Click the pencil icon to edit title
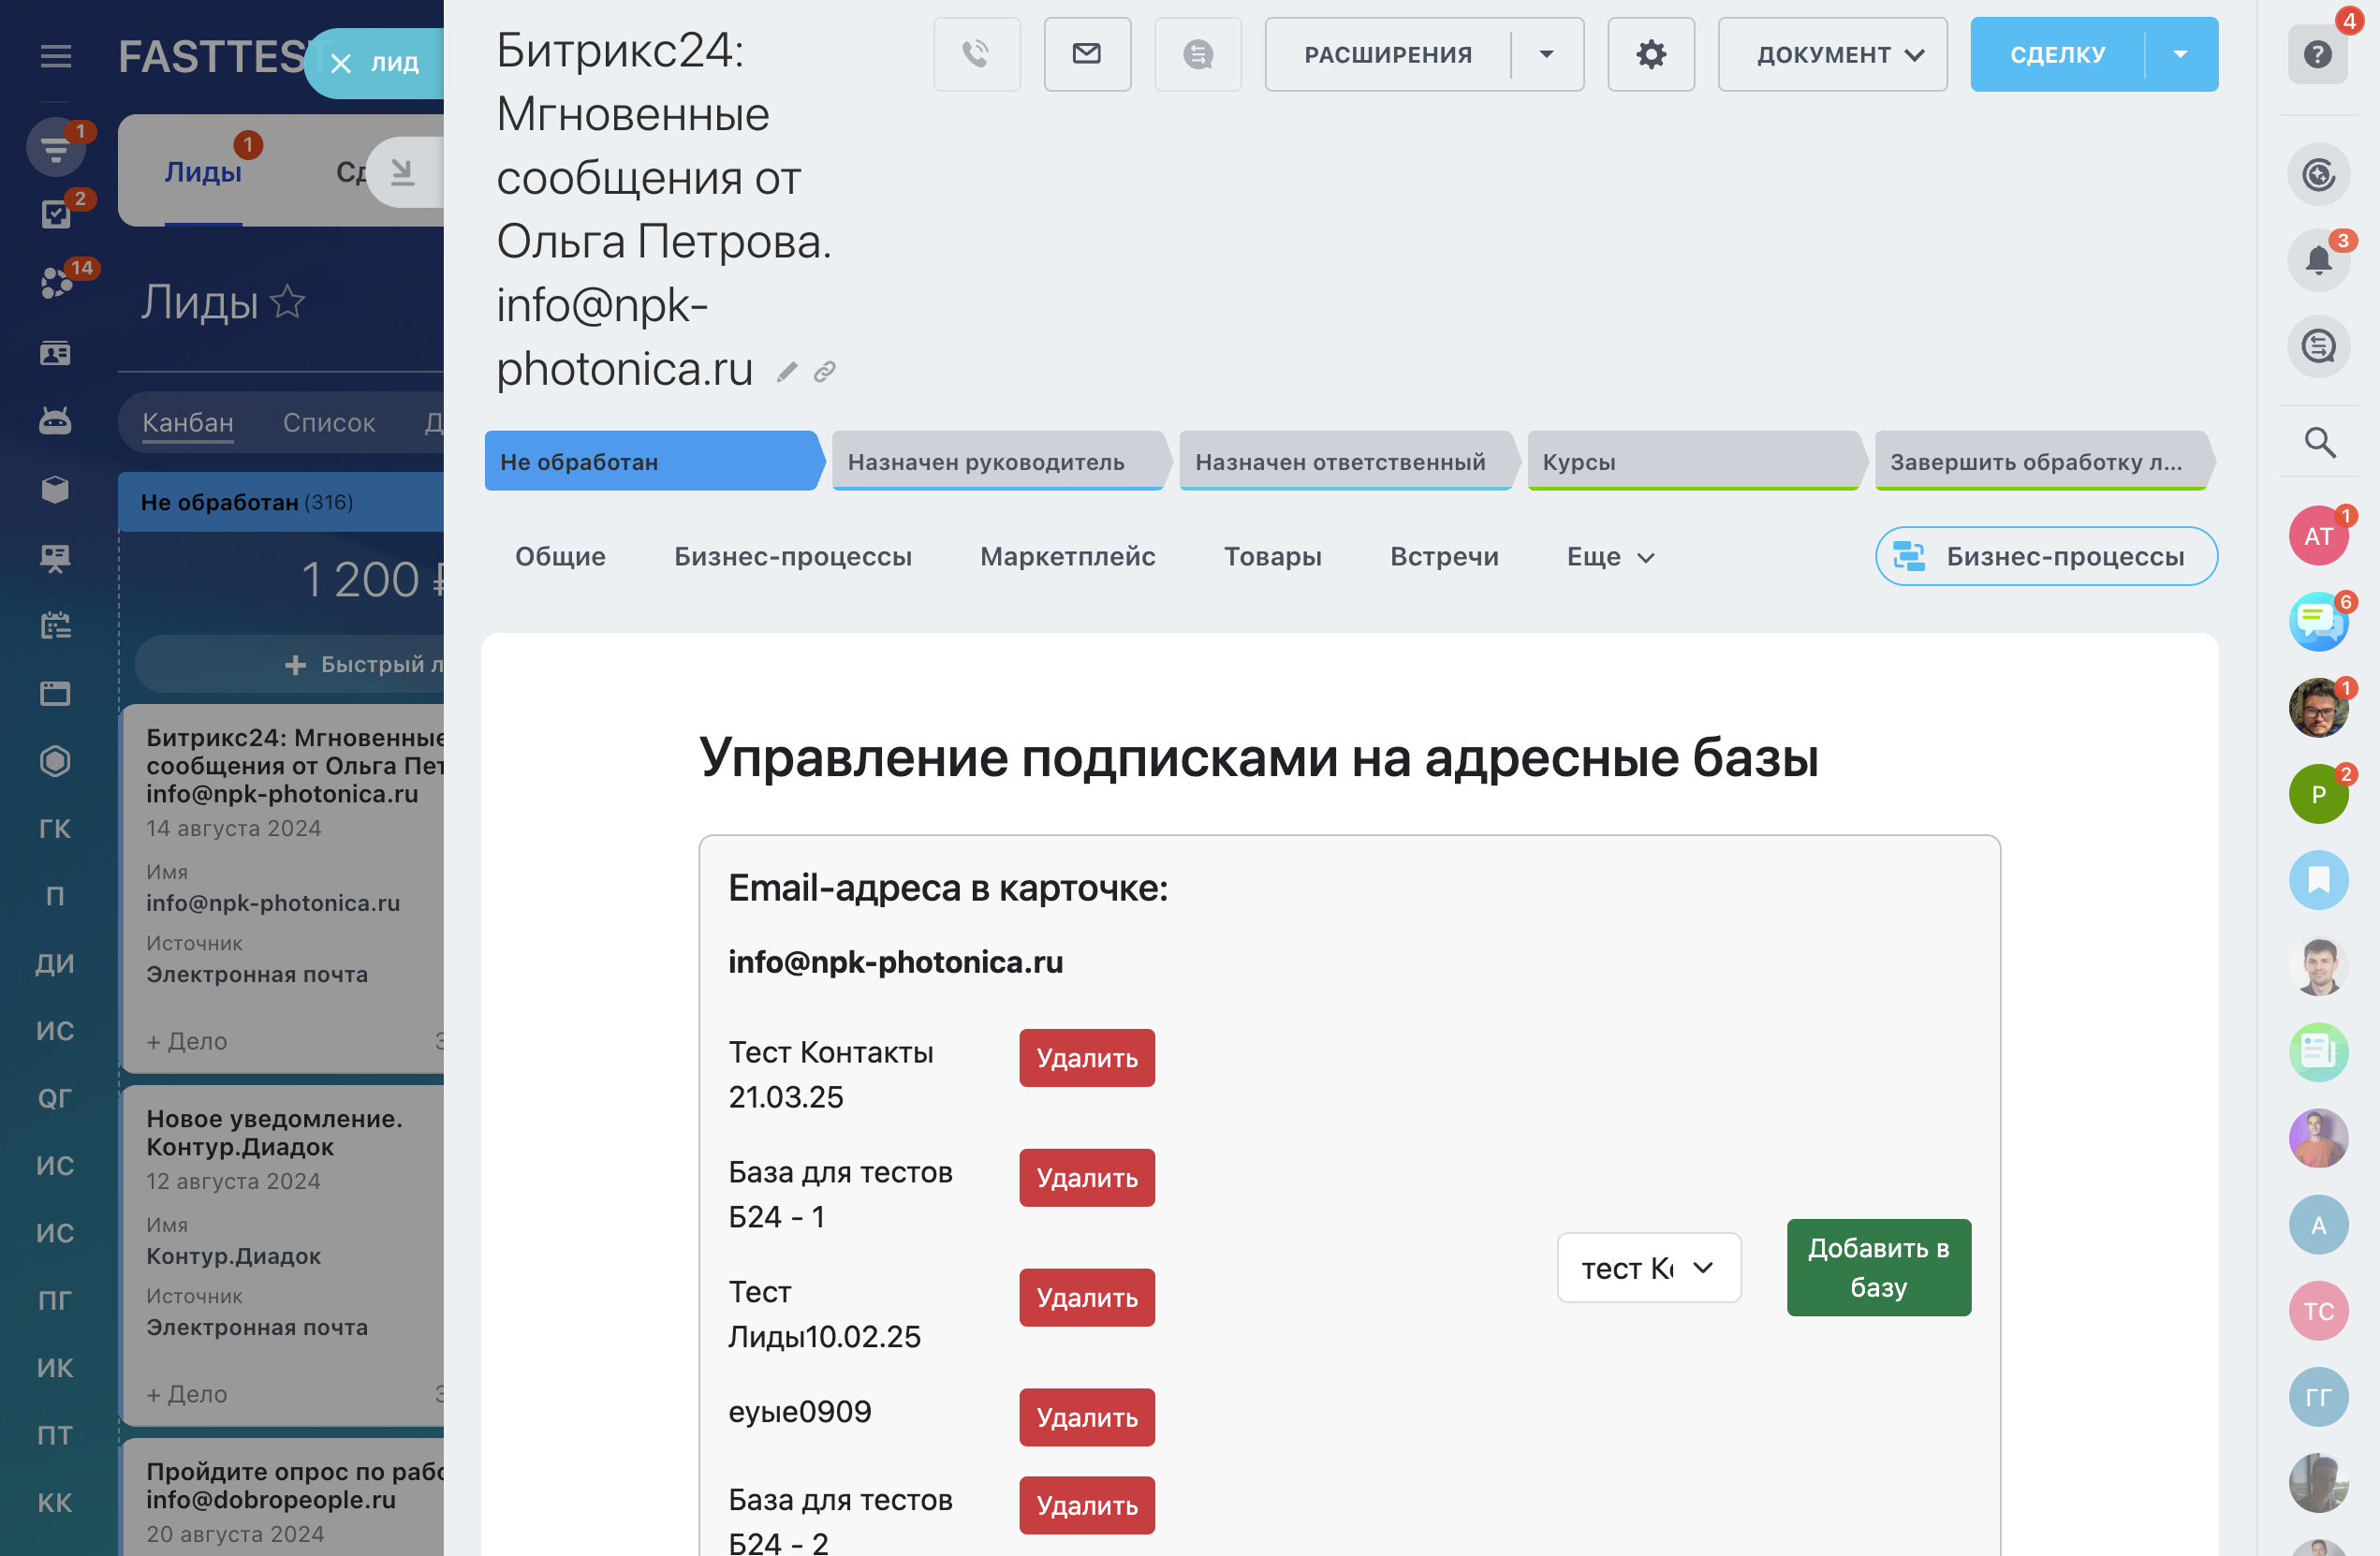2380x1556 pixels. pyautogui.click(x=787, y=372)
